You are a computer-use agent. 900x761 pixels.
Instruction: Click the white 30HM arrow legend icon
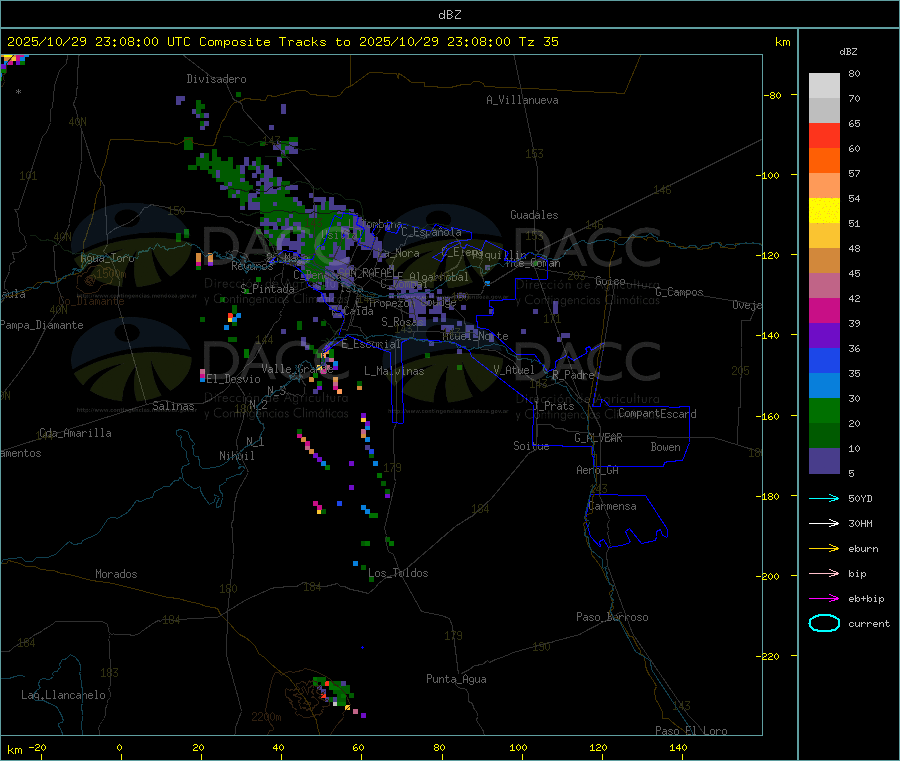[x=824, y=523]
